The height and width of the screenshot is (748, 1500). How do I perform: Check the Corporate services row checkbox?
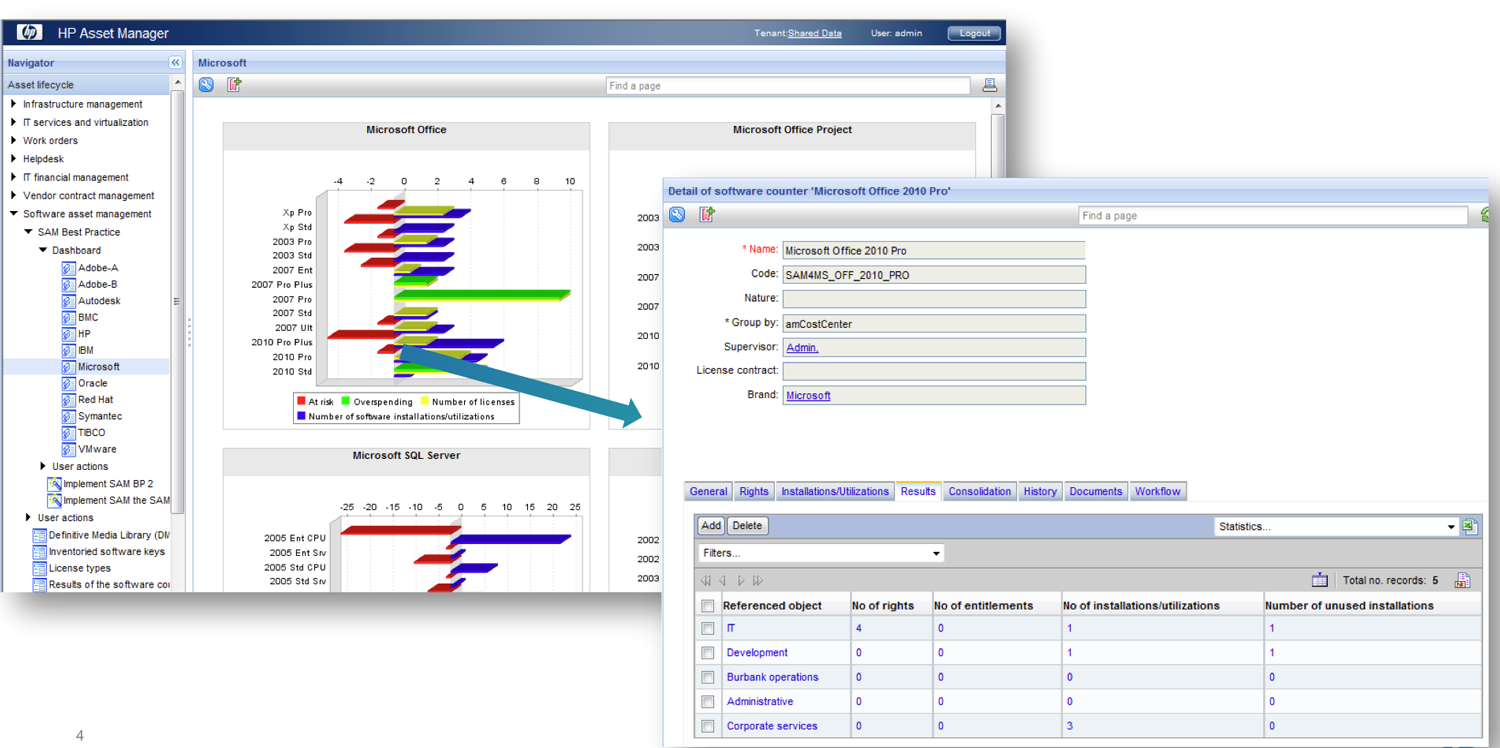[708, 726]
